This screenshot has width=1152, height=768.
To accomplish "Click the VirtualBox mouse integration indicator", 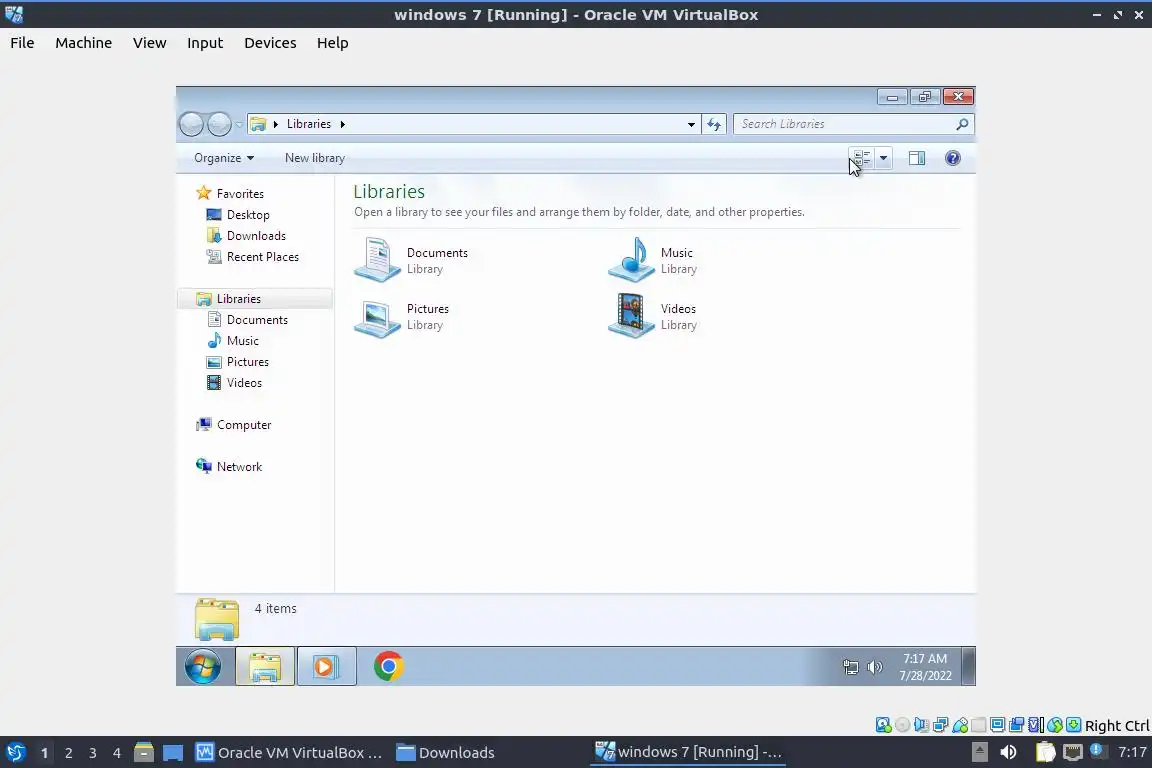I will pos(1055,725).
